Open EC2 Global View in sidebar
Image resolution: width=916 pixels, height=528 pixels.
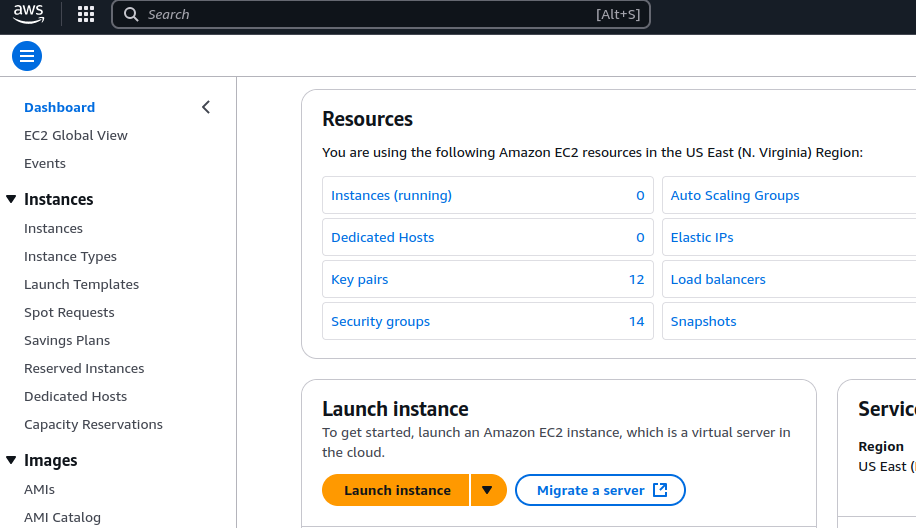pyautogui.click(x=76, y=135)
